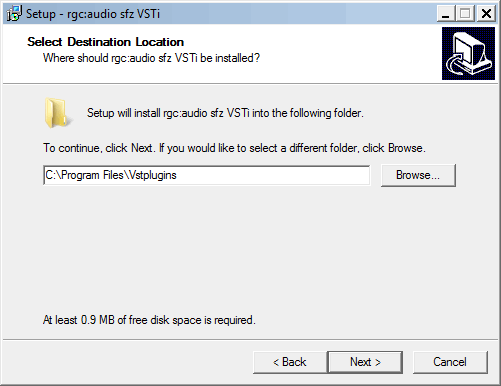Go back with the < Back button

[x=290, y=362]
